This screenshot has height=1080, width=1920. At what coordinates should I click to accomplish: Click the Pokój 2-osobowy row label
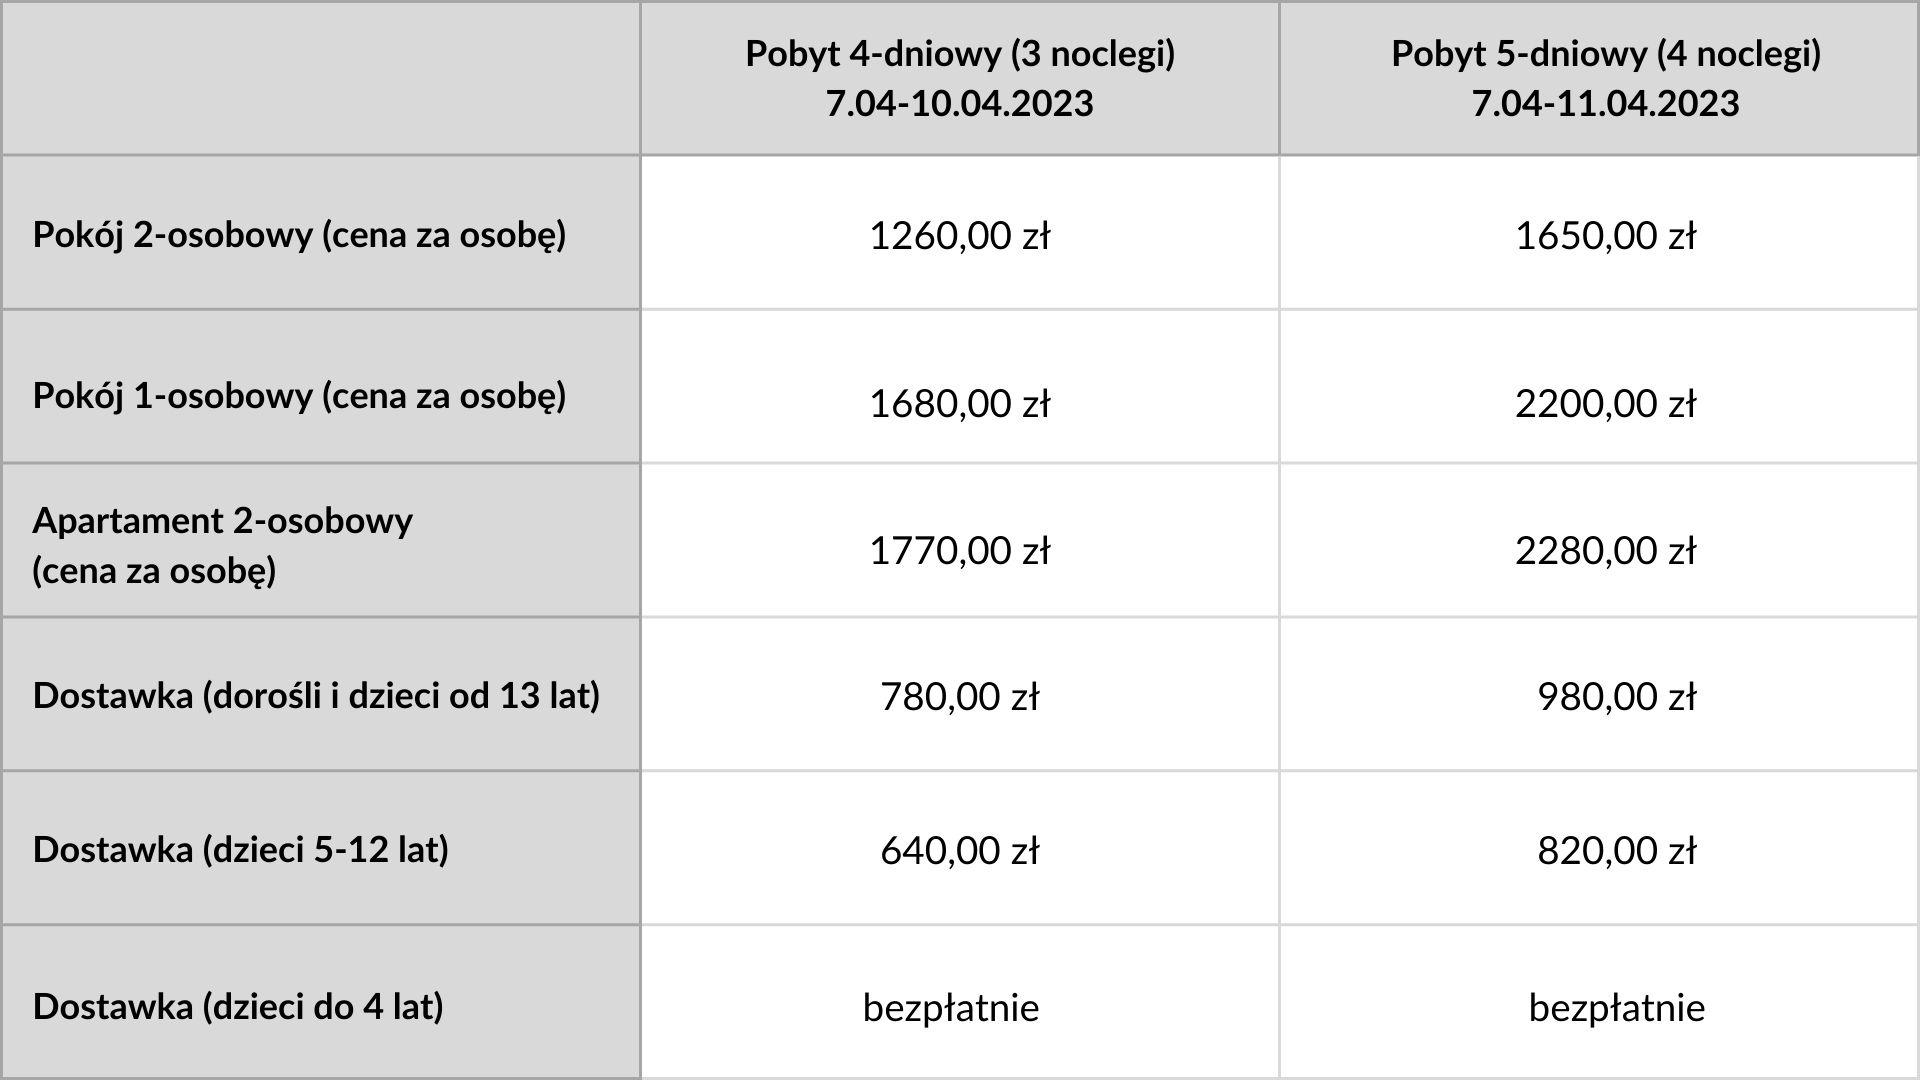point(299,235)
